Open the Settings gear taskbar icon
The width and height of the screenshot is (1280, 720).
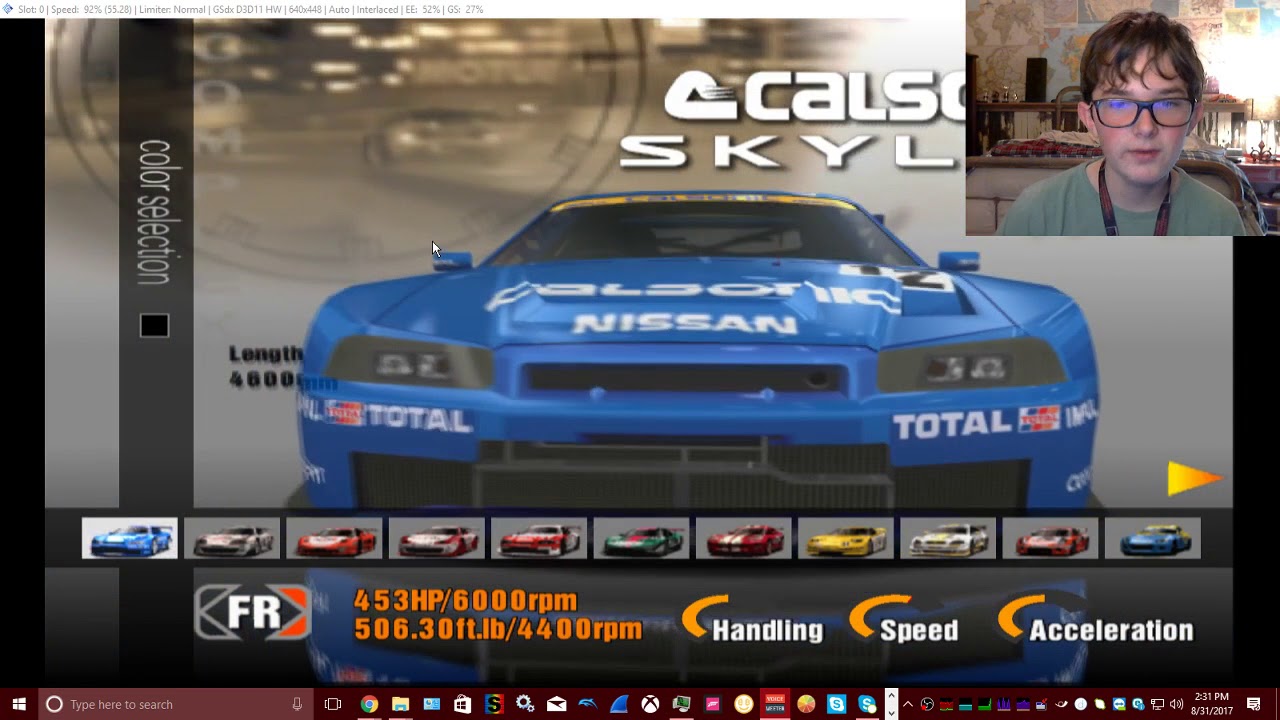pos(525,704)
